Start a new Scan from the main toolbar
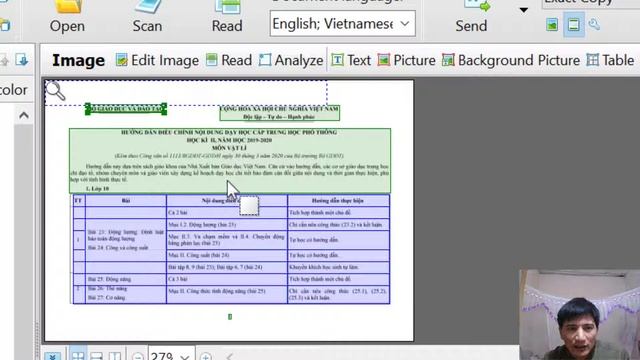This screenshot has height=360, width=640. (147, 17)
